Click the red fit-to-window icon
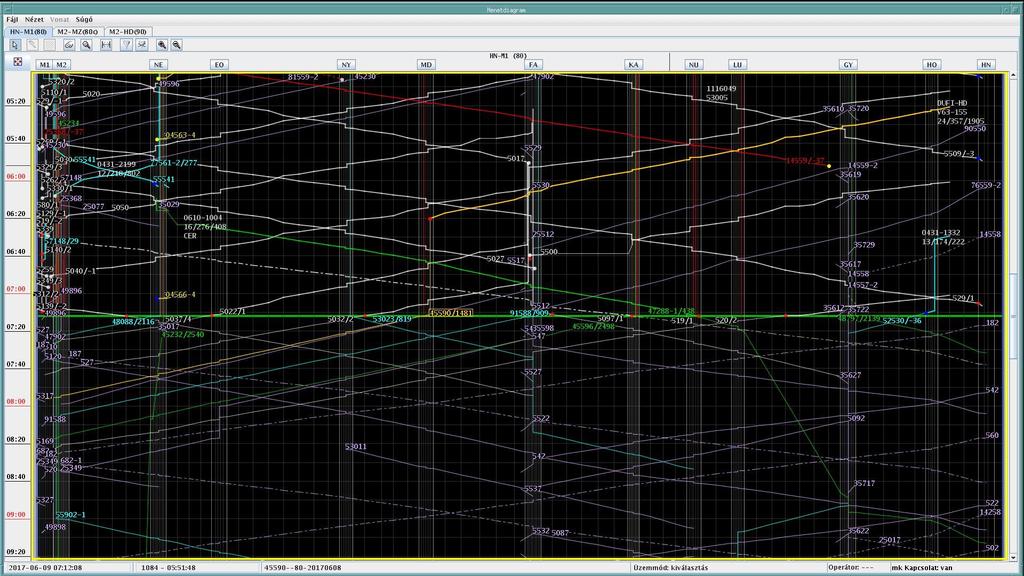 click(18, 61)
